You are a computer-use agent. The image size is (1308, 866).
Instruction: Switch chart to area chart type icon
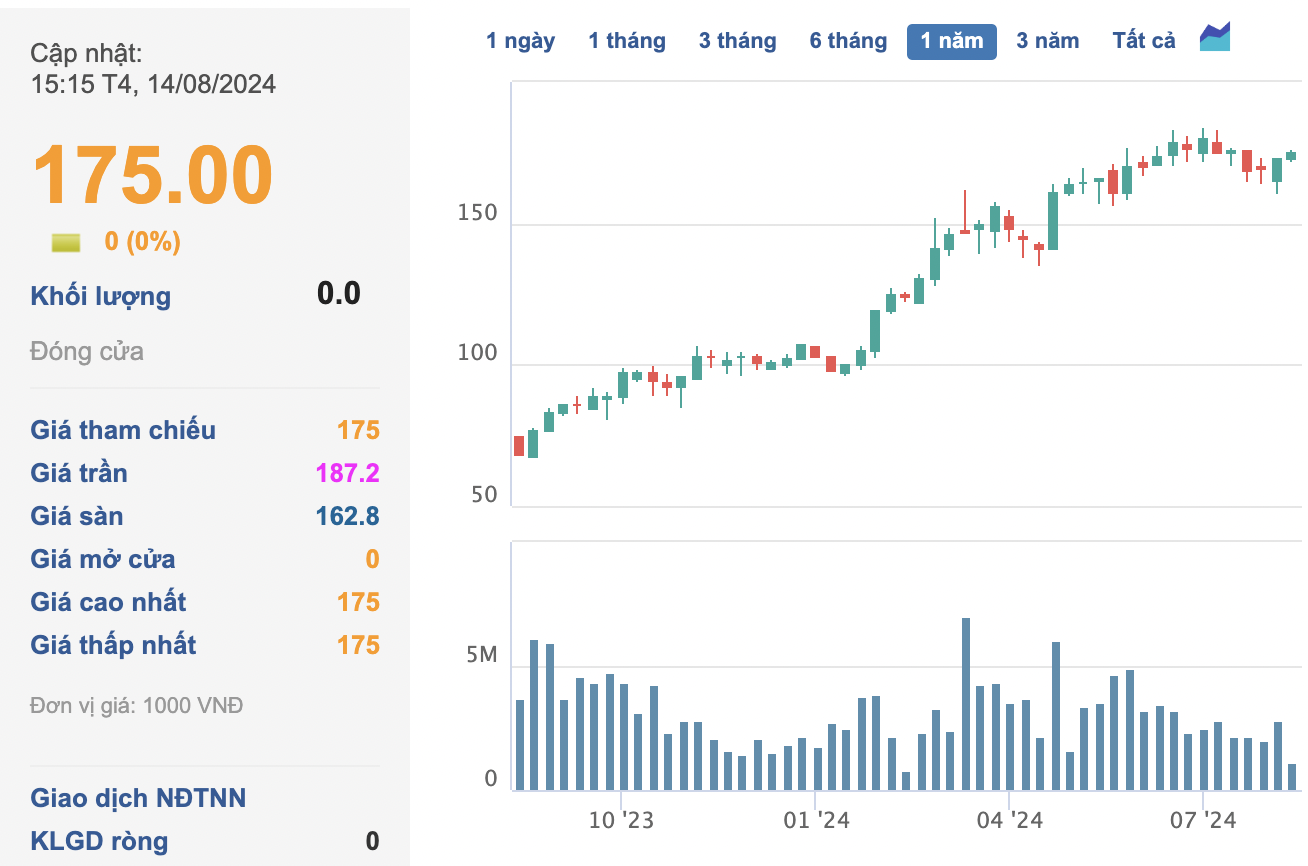pyautogui.click(x=1215, y=38)
